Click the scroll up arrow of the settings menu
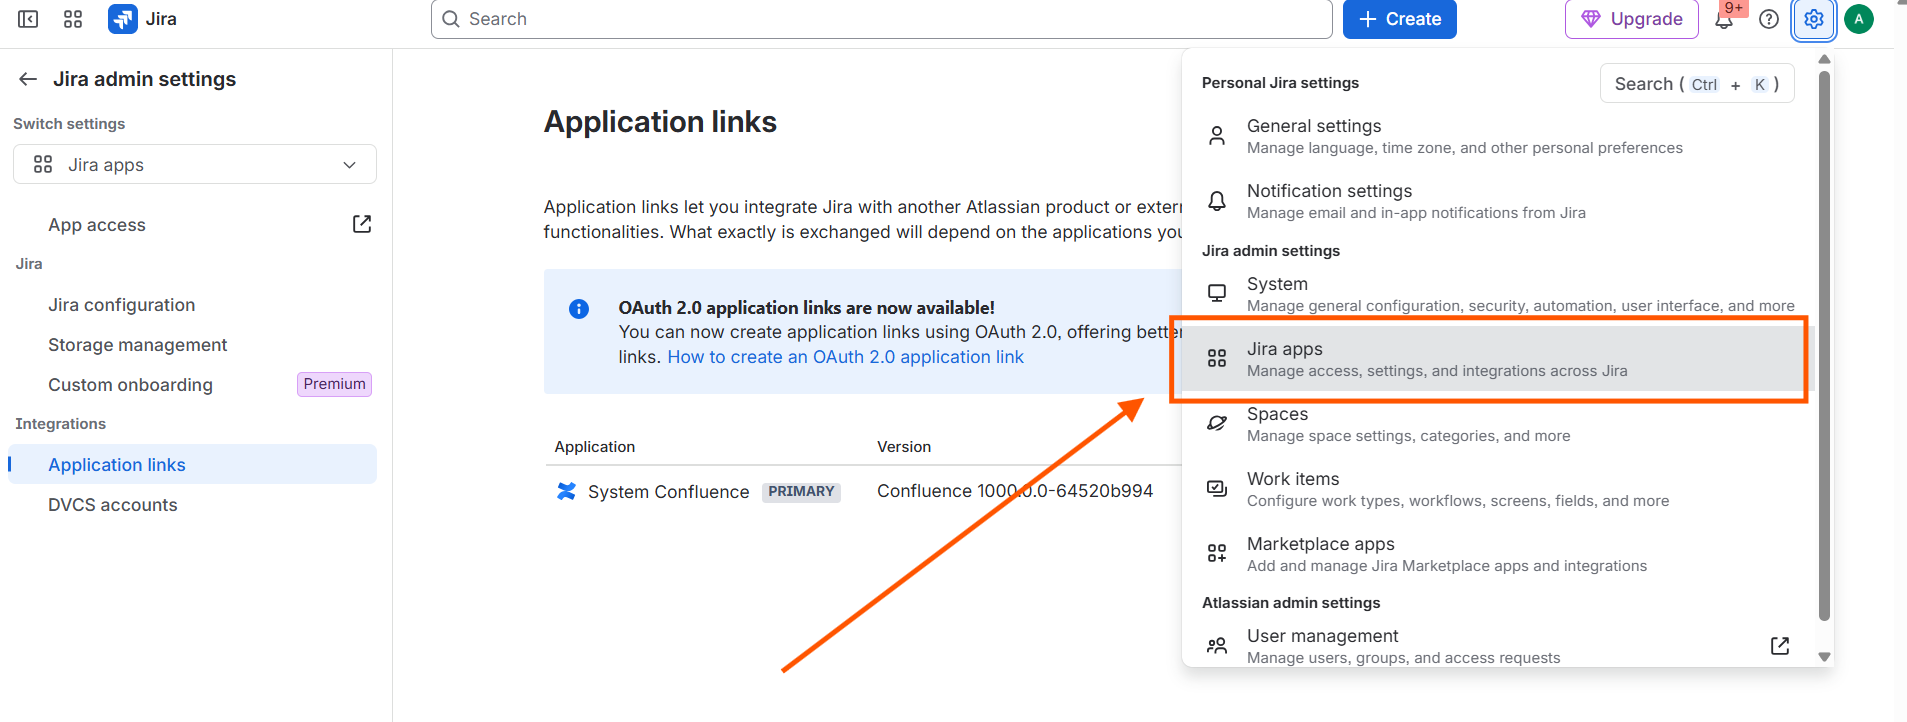The width and height of the screenshot is (1907, 722). (1824, 59)
